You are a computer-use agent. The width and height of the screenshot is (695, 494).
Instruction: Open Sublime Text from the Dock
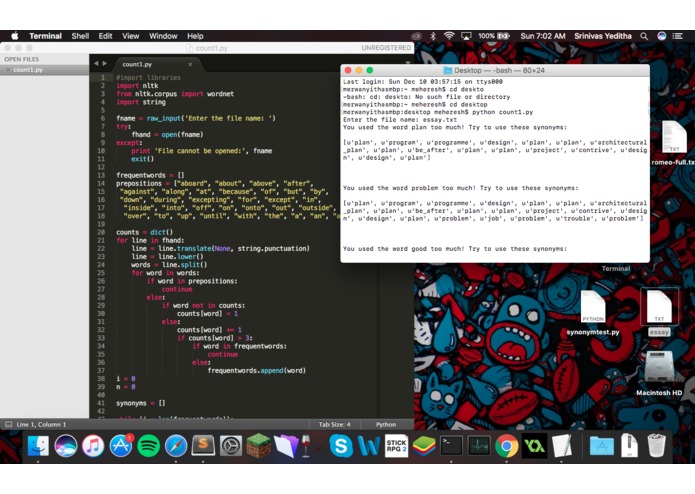point(203,446)
